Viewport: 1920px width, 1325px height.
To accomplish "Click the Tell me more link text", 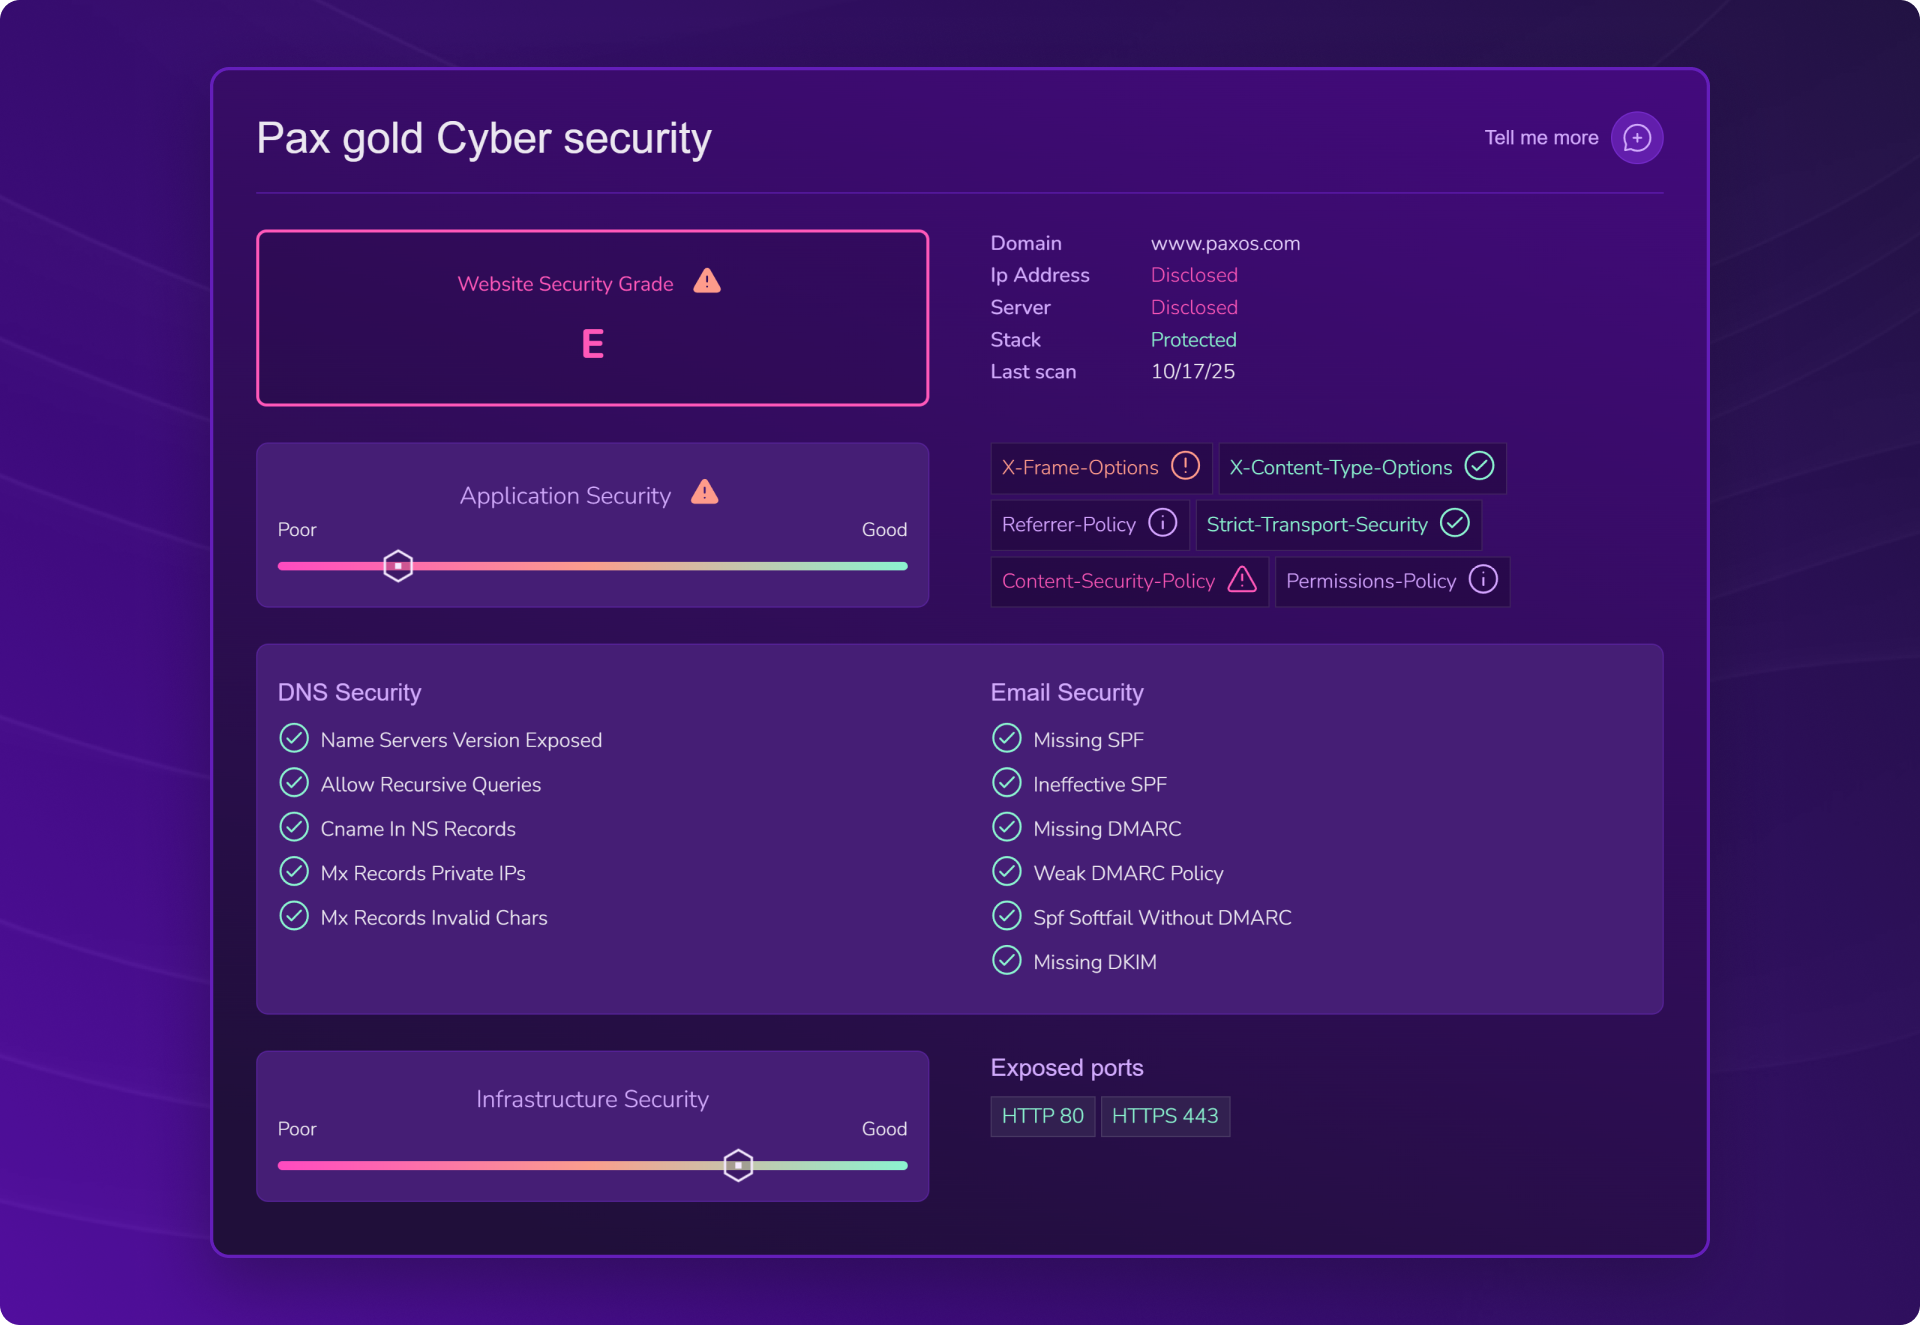I will coord(1540,138).
